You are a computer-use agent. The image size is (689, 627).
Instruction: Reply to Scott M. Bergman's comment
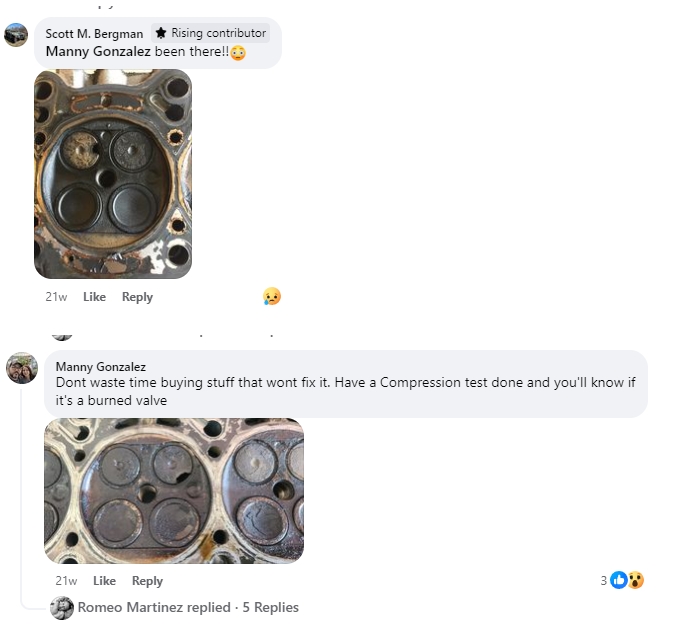click(137, 297)
